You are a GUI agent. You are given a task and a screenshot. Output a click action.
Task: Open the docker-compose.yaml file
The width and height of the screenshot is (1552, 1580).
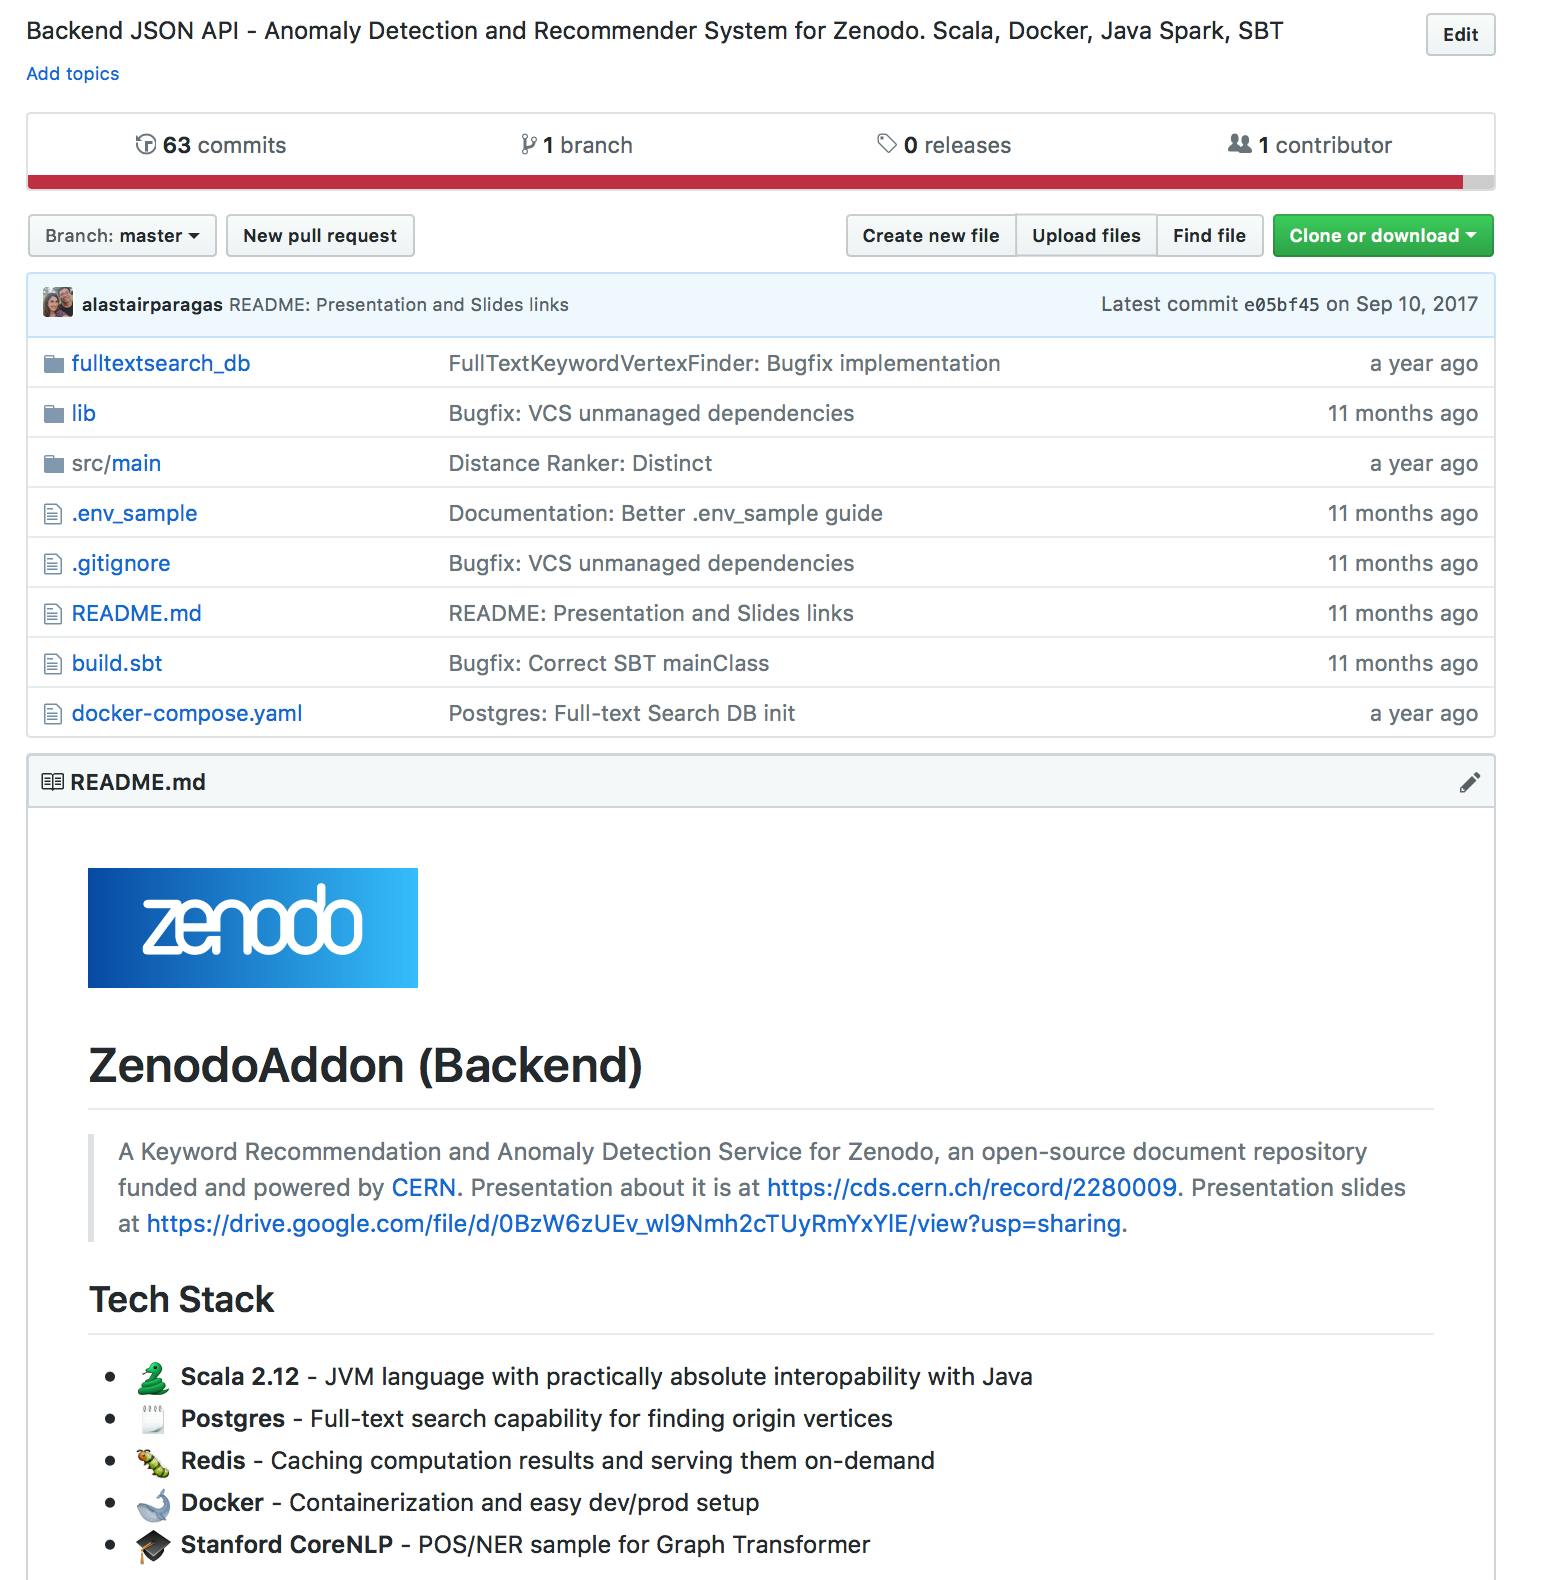(187, 713)
